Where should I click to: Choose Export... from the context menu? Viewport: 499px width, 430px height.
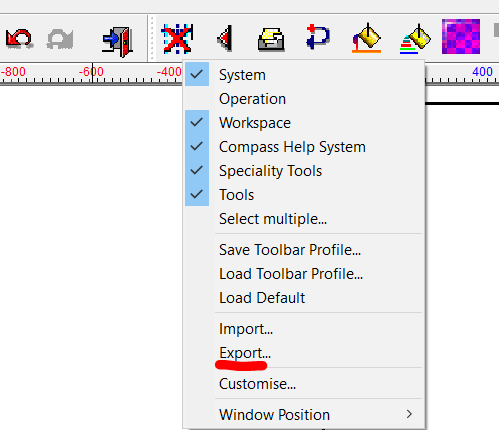304,353
